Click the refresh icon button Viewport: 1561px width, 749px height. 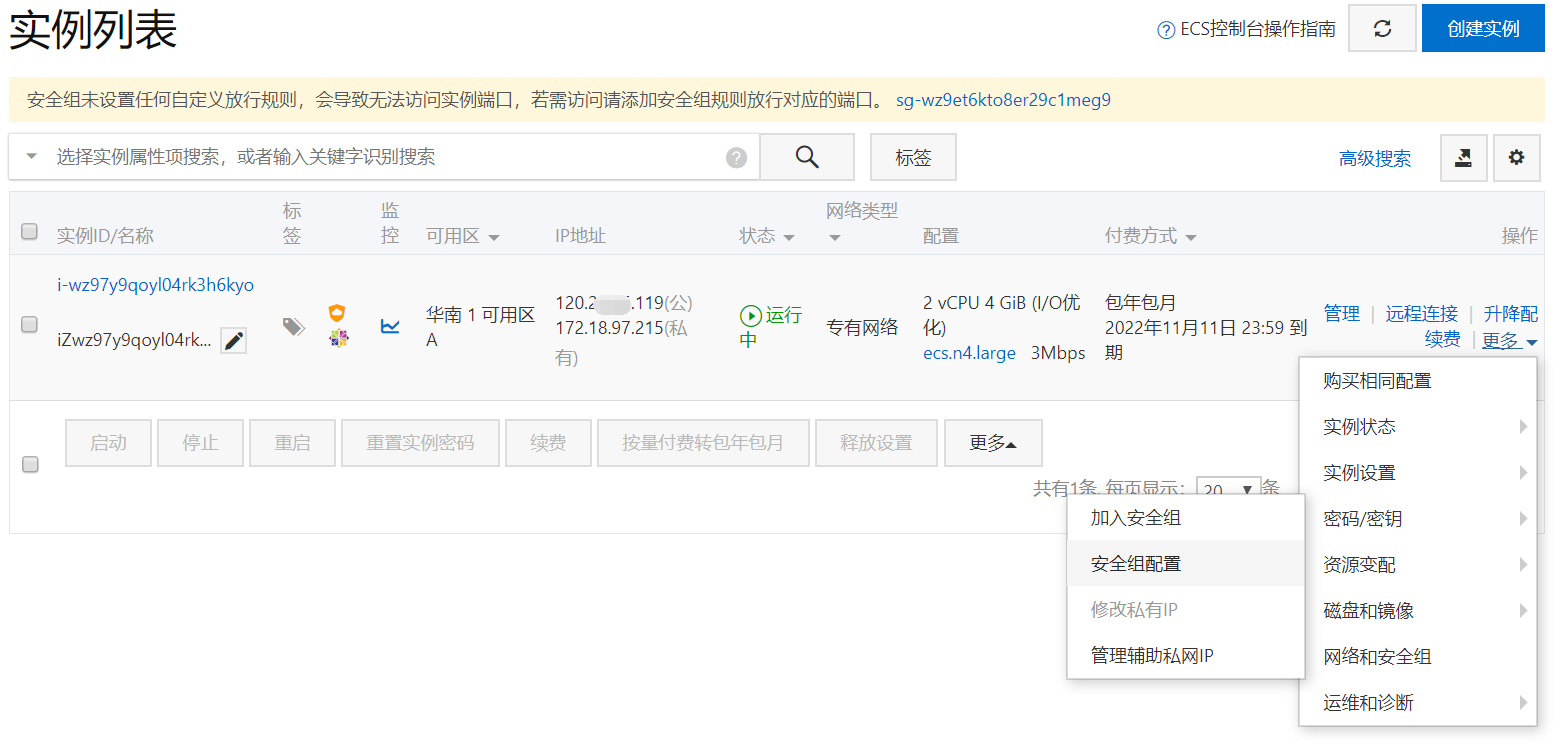point(1382,28)
